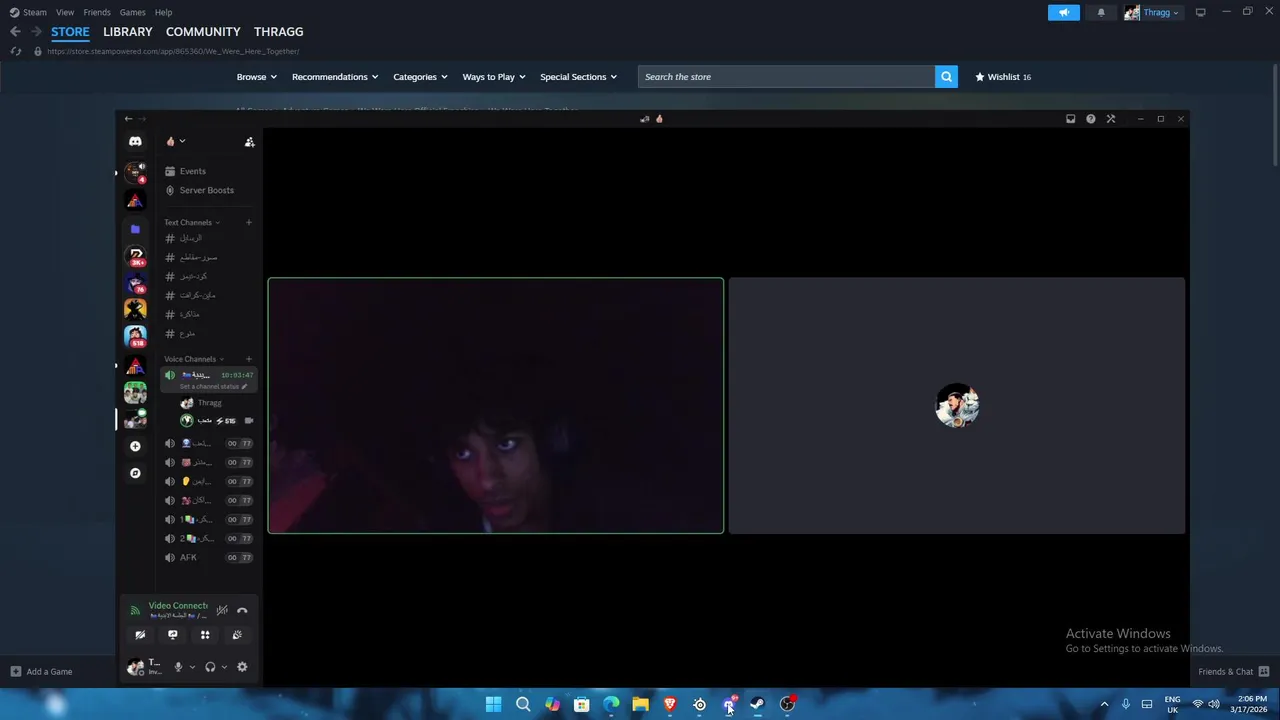Select Thragg in the voice channel list
1280x720 pixels.
[209, 403]
